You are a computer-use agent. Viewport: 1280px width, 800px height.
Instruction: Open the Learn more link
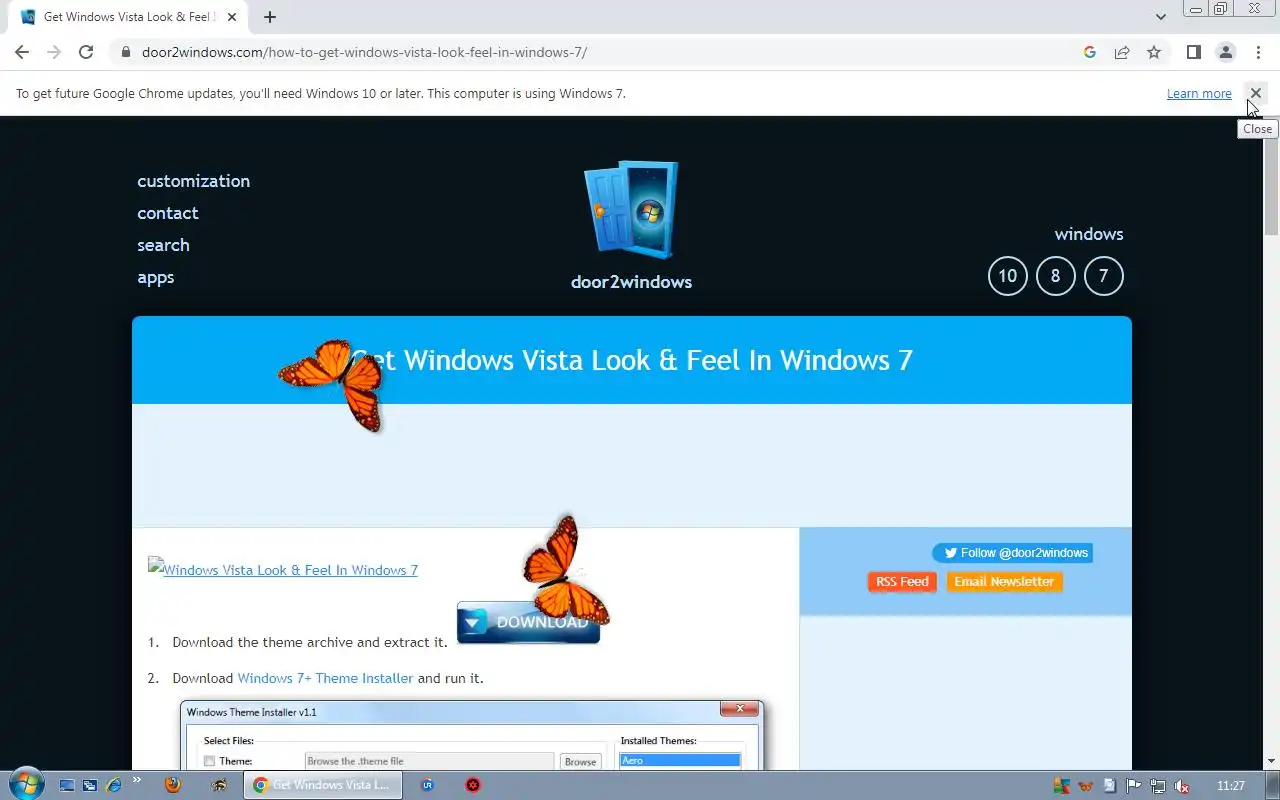[1199, 93]
